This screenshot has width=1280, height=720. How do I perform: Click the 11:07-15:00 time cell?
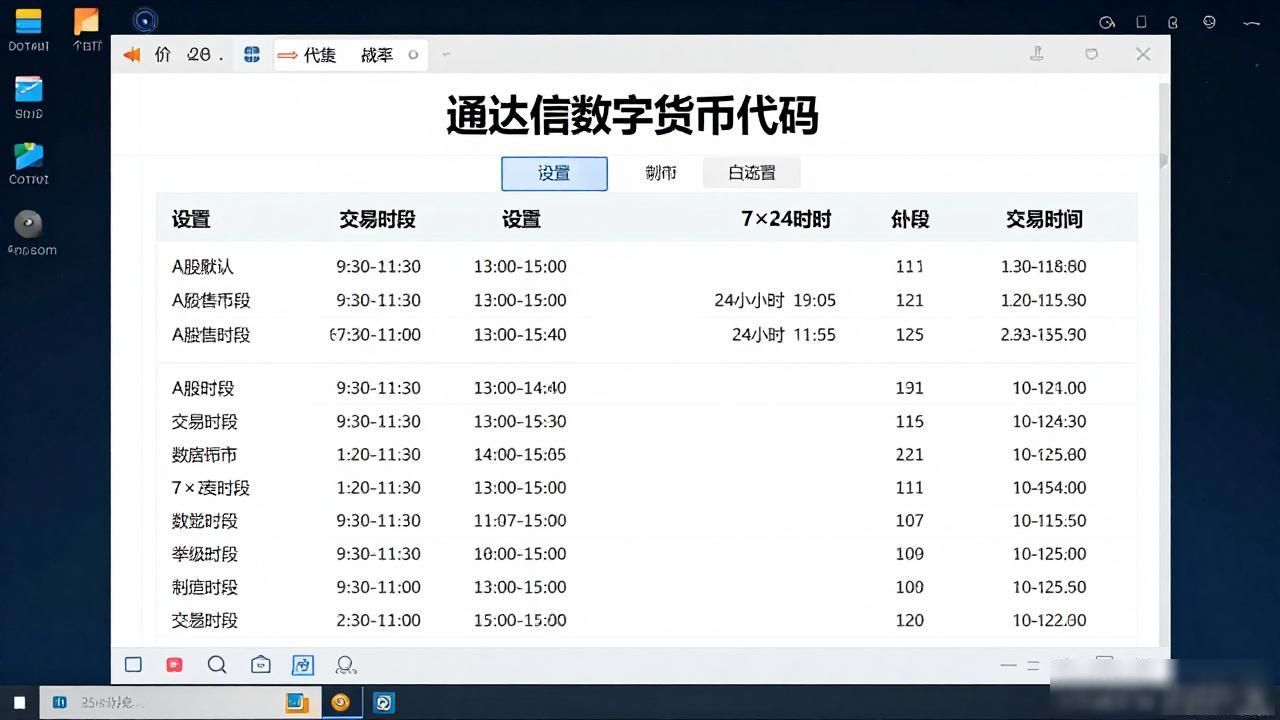pos(520,521)
